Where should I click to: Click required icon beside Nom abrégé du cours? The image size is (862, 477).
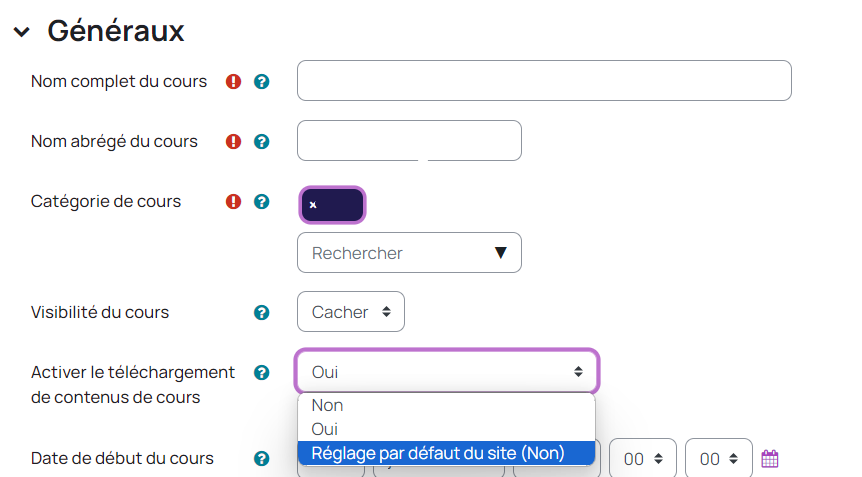(234, 142)
